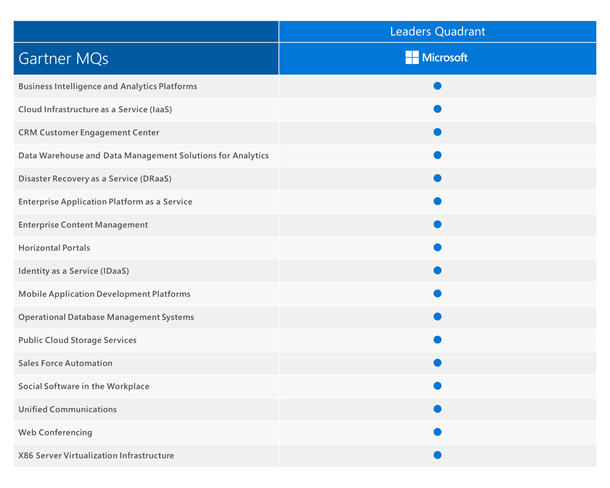
Task: Click the dot for Disaster Recovery row
Action: click(x=437, y=178)
